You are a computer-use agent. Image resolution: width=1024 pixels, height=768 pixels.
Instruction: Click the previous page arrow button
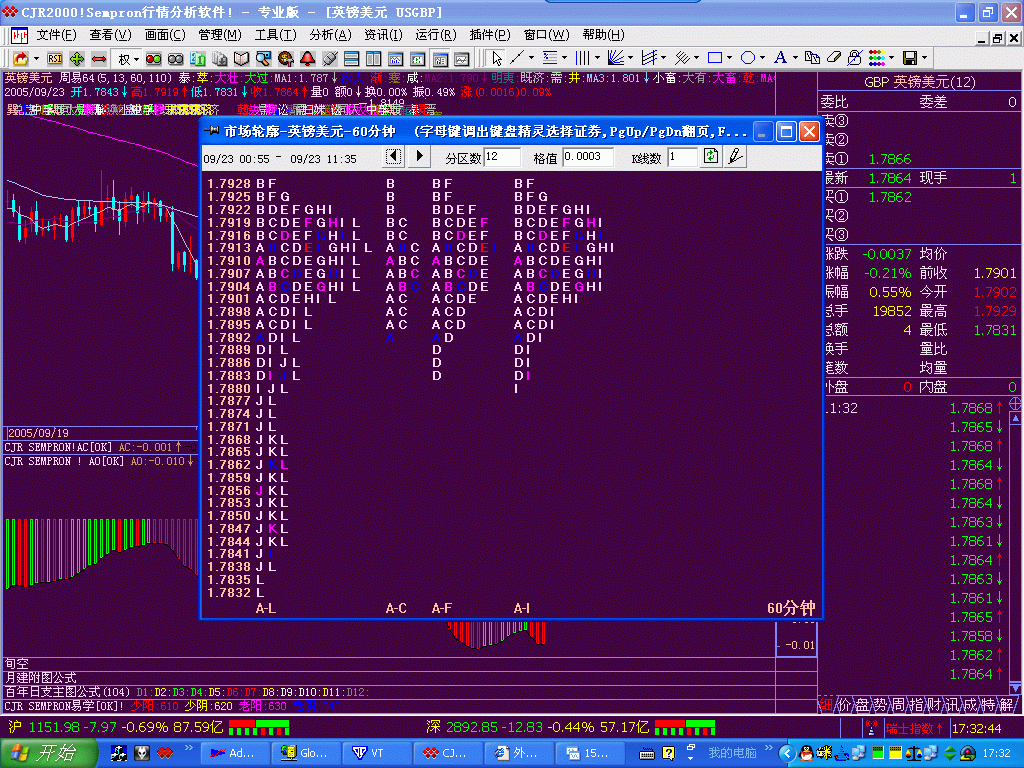394,156
